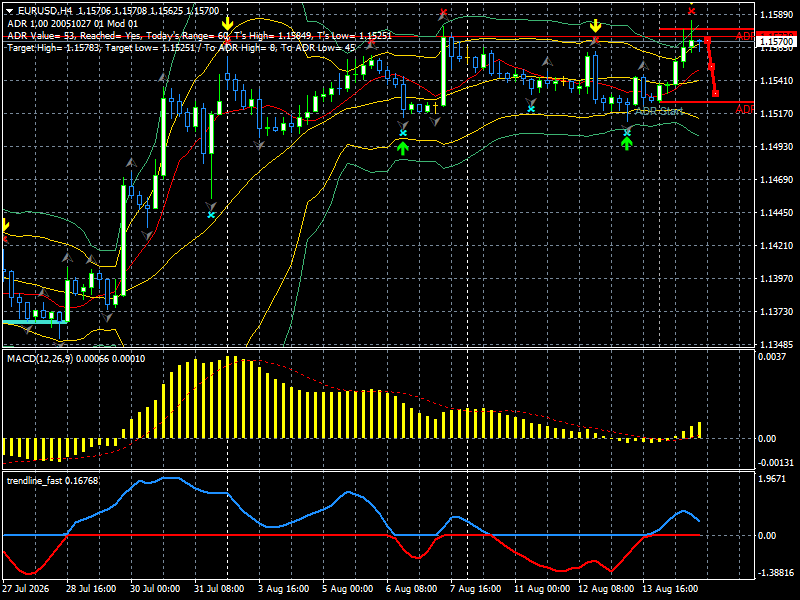Click the red X marker at the top near 13 Aug 16:00

[x=691, y=11]
